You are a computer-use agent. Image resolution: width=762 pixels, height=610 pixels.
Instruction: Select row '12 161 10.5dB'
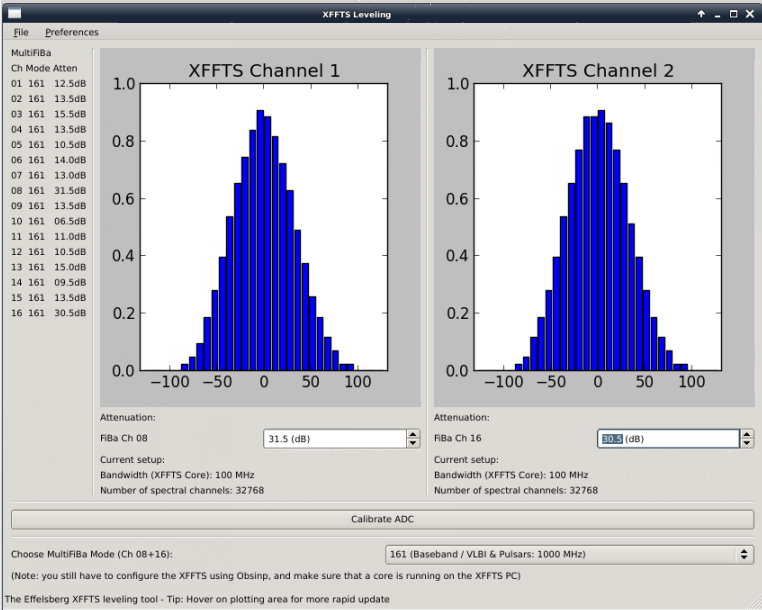(49, 252)
